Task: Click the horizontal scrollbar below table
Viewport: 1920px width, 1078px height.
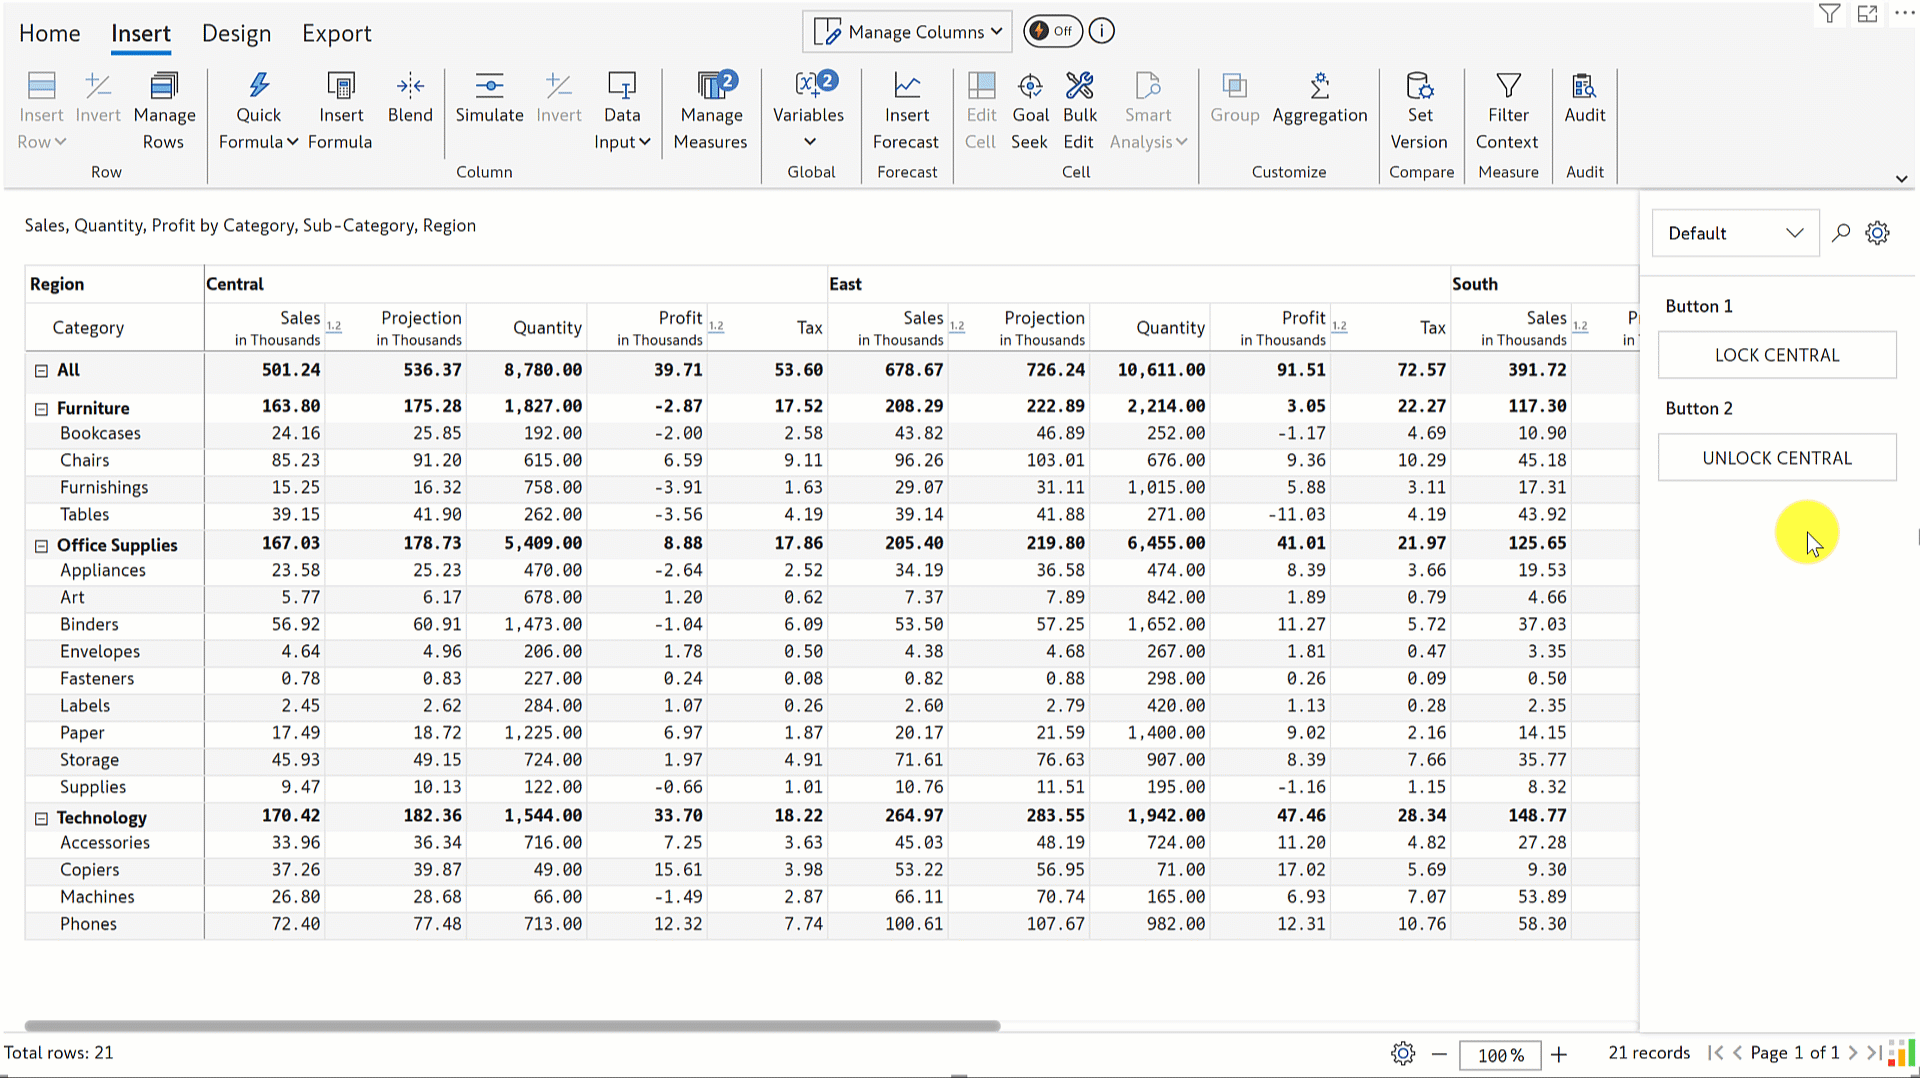Action: 512,1026
